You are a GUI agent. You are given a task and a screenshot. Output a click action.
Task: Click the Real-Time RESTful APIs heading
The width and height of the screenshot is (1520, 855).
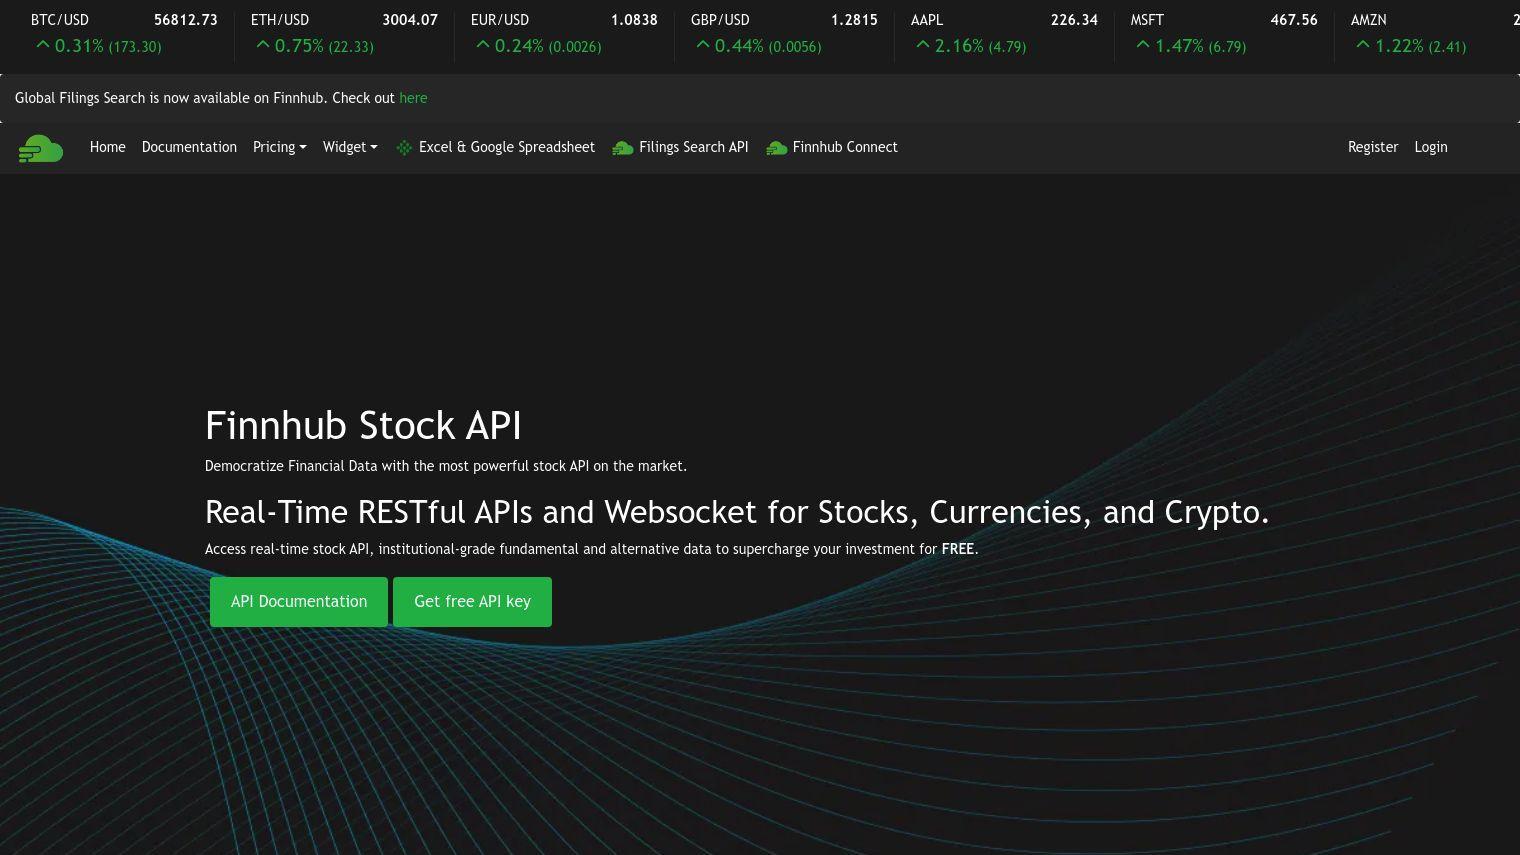pos(737,512)
